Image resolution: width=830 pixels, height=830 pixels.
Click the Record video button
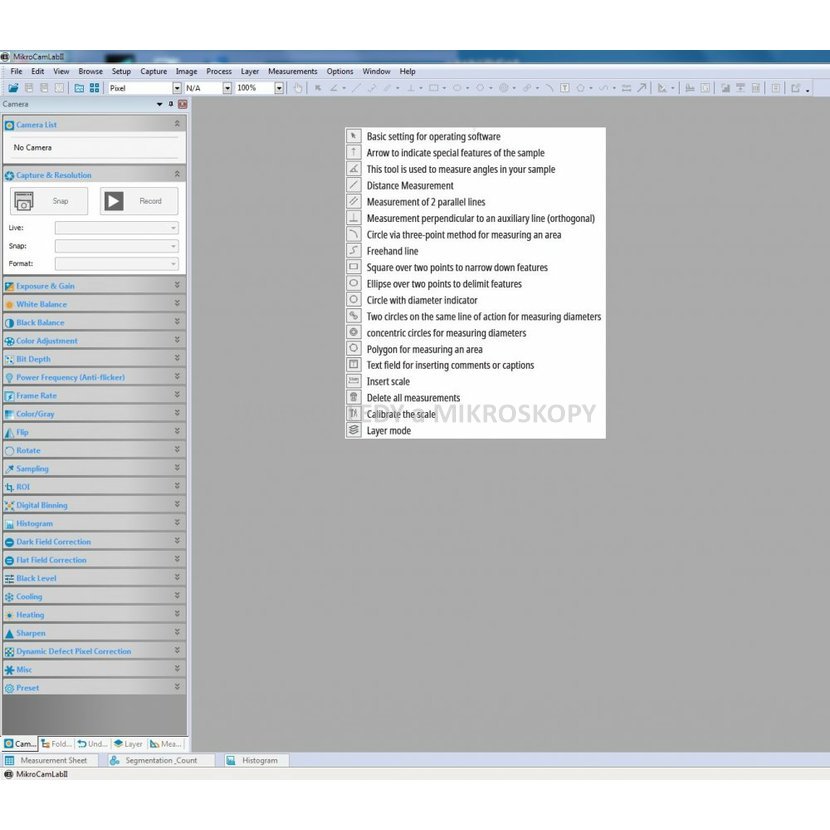coord(139,201)
